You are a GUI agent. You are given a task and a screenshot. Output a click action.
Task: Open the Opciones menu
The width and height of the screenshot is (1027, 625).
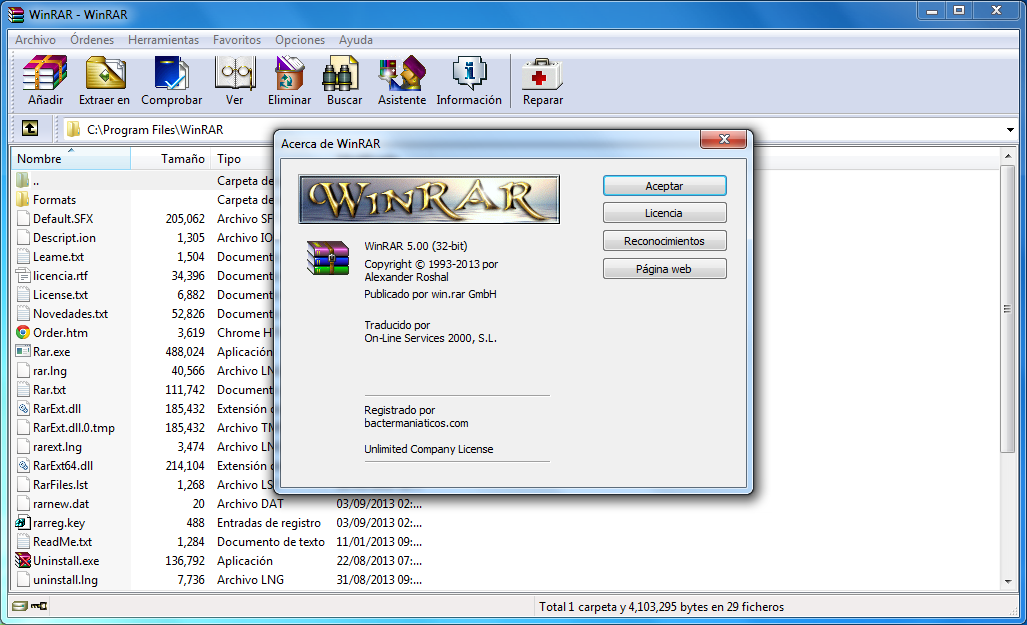[299, 39]
